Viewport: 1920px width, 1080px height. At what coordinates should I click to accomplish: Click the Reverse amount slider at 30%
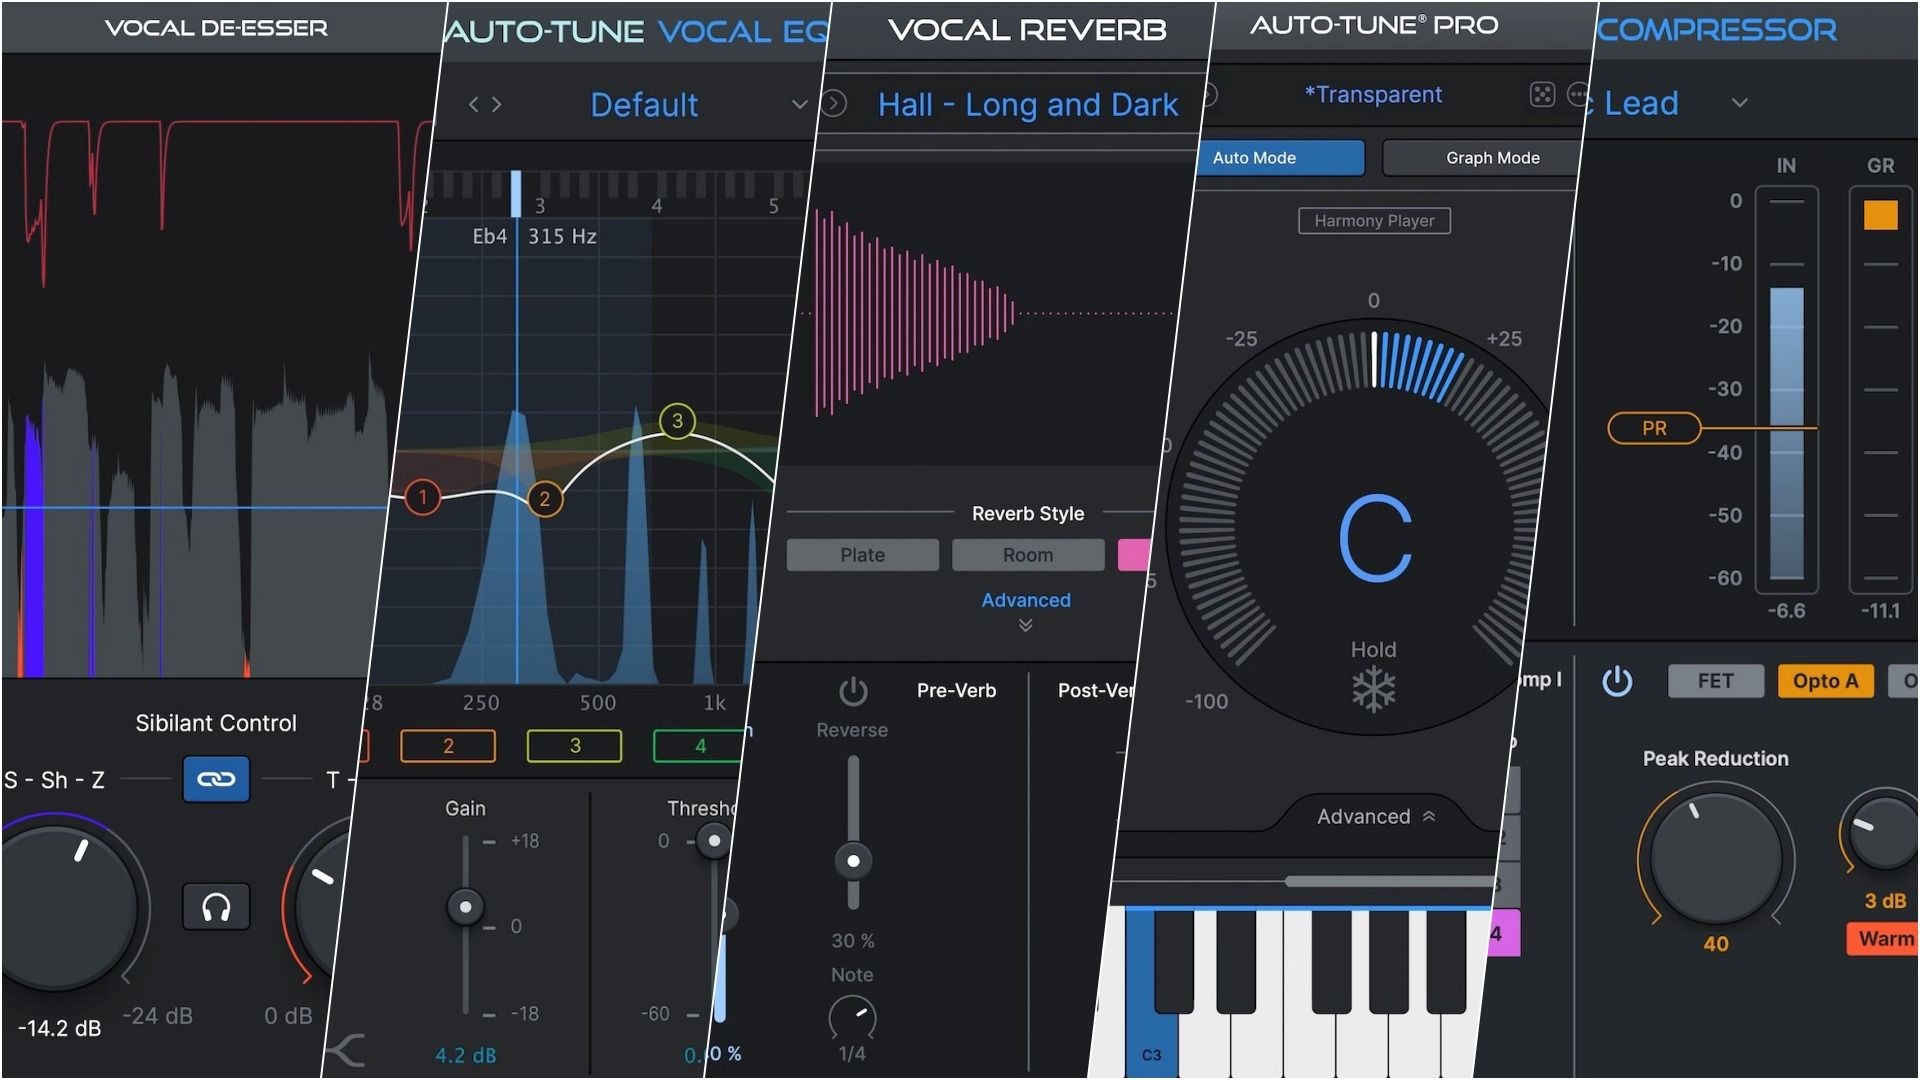(853, 860)
